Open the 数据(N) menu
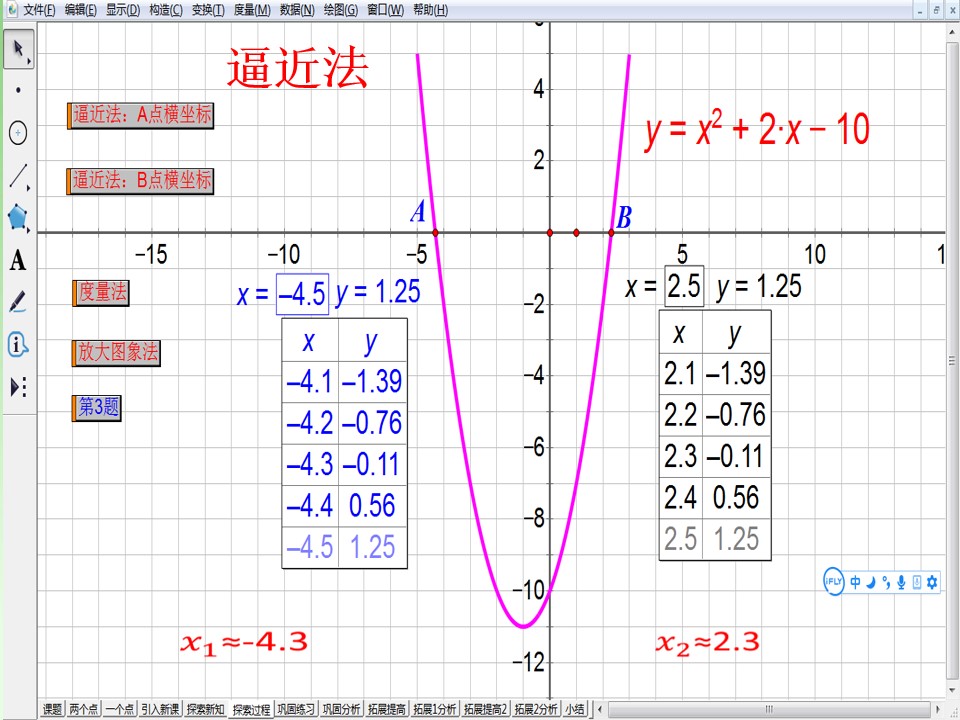Viewport: 960px width, 720px height. coord(297,10)
